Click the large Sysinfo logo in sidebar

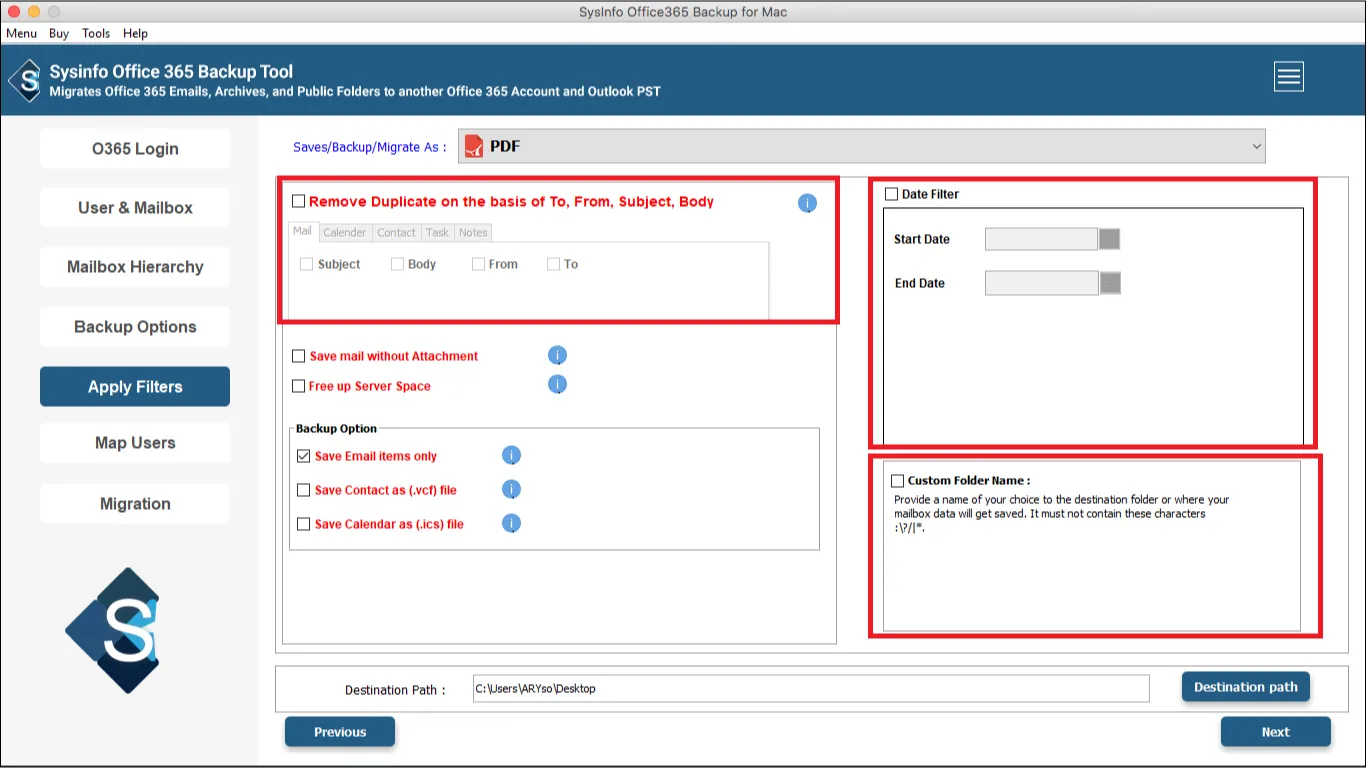tap(112, 630)
